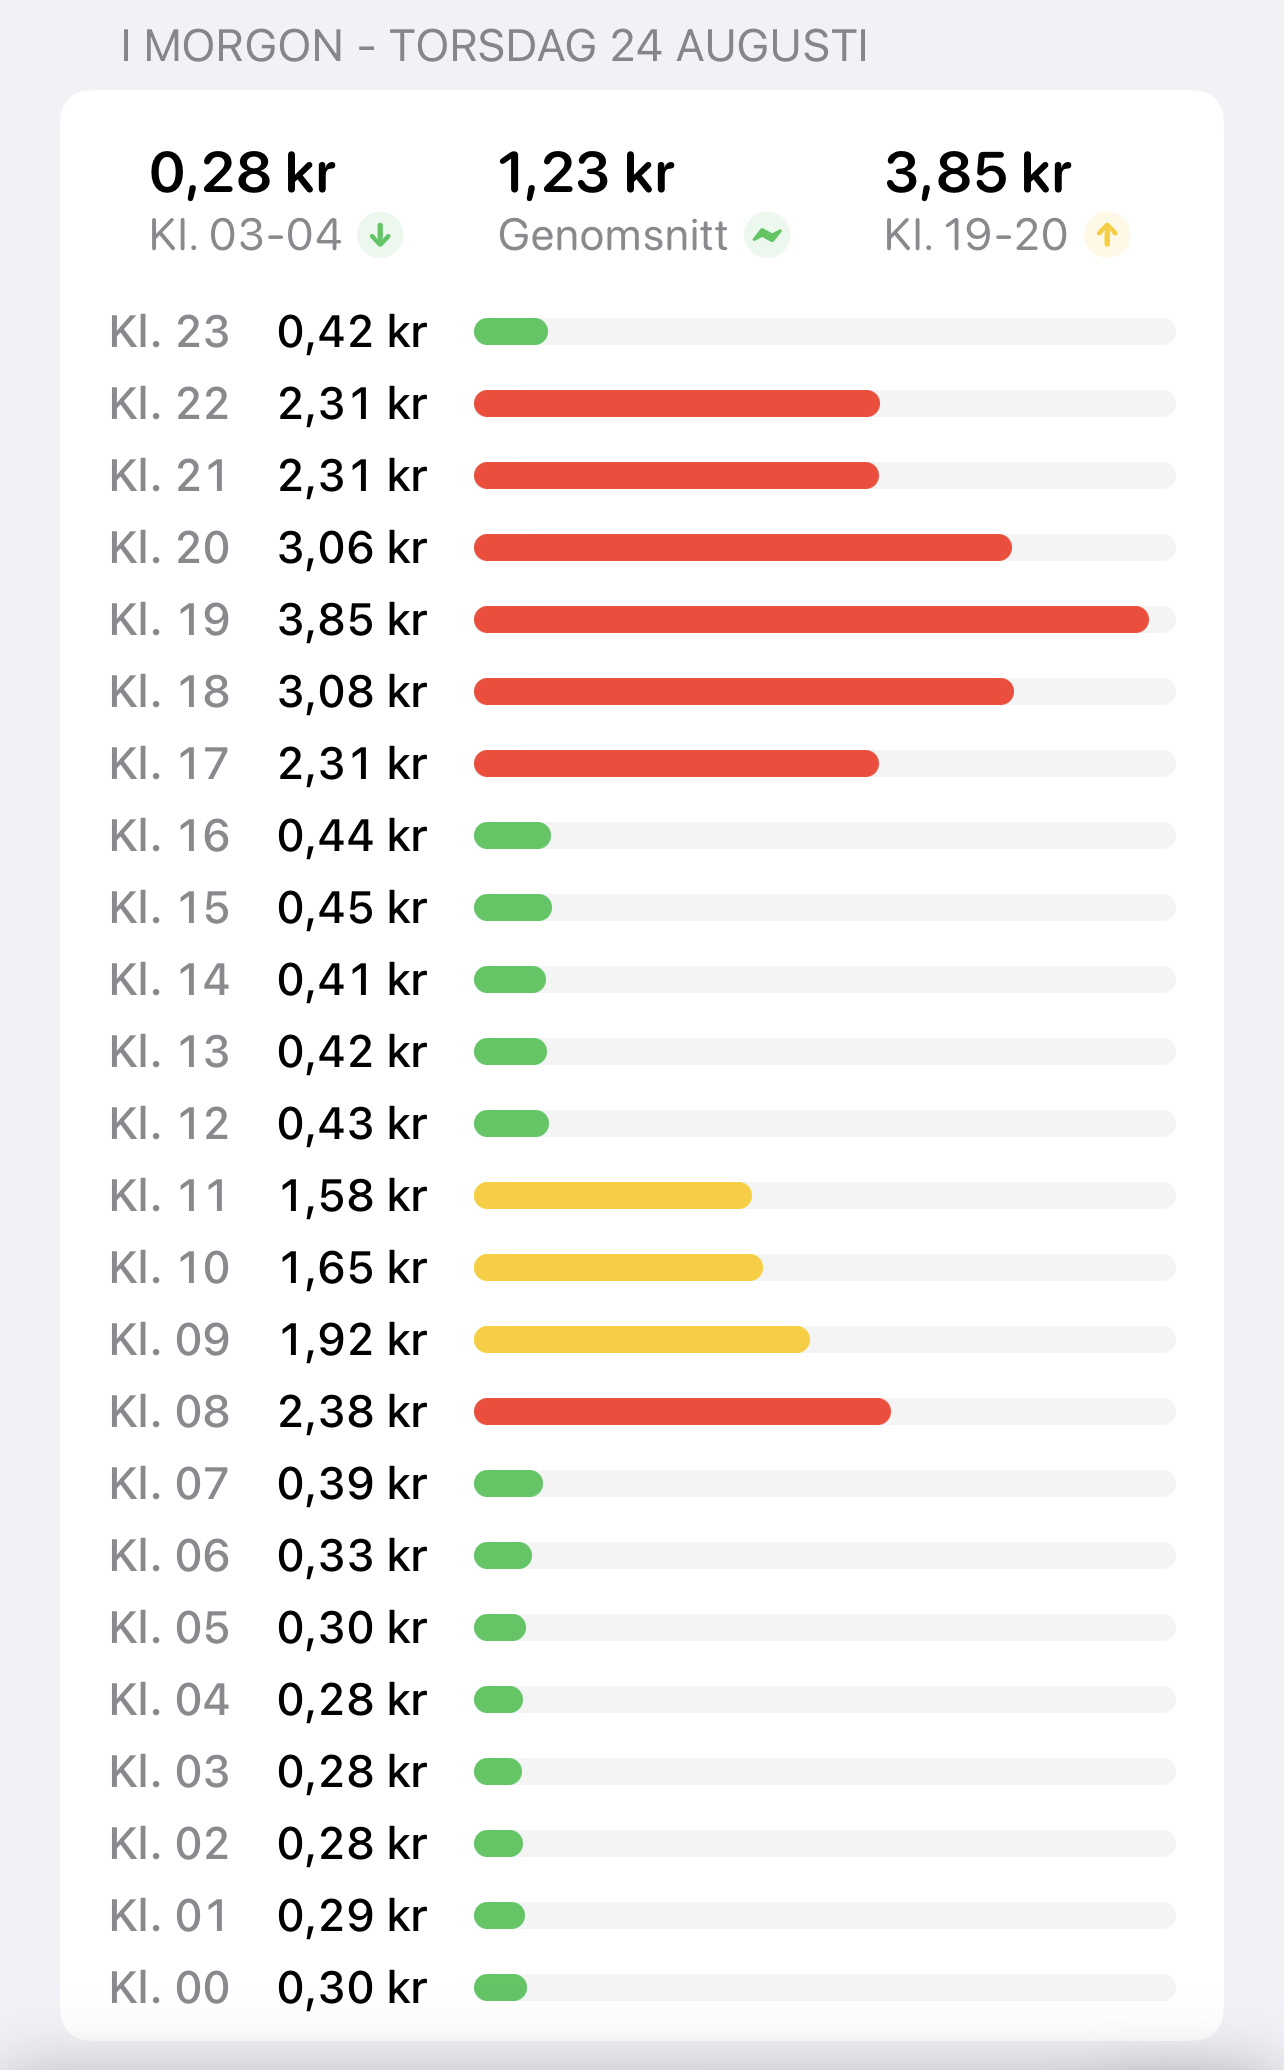Select the 3,08 kr price at Kl. 18

point(353,692)
